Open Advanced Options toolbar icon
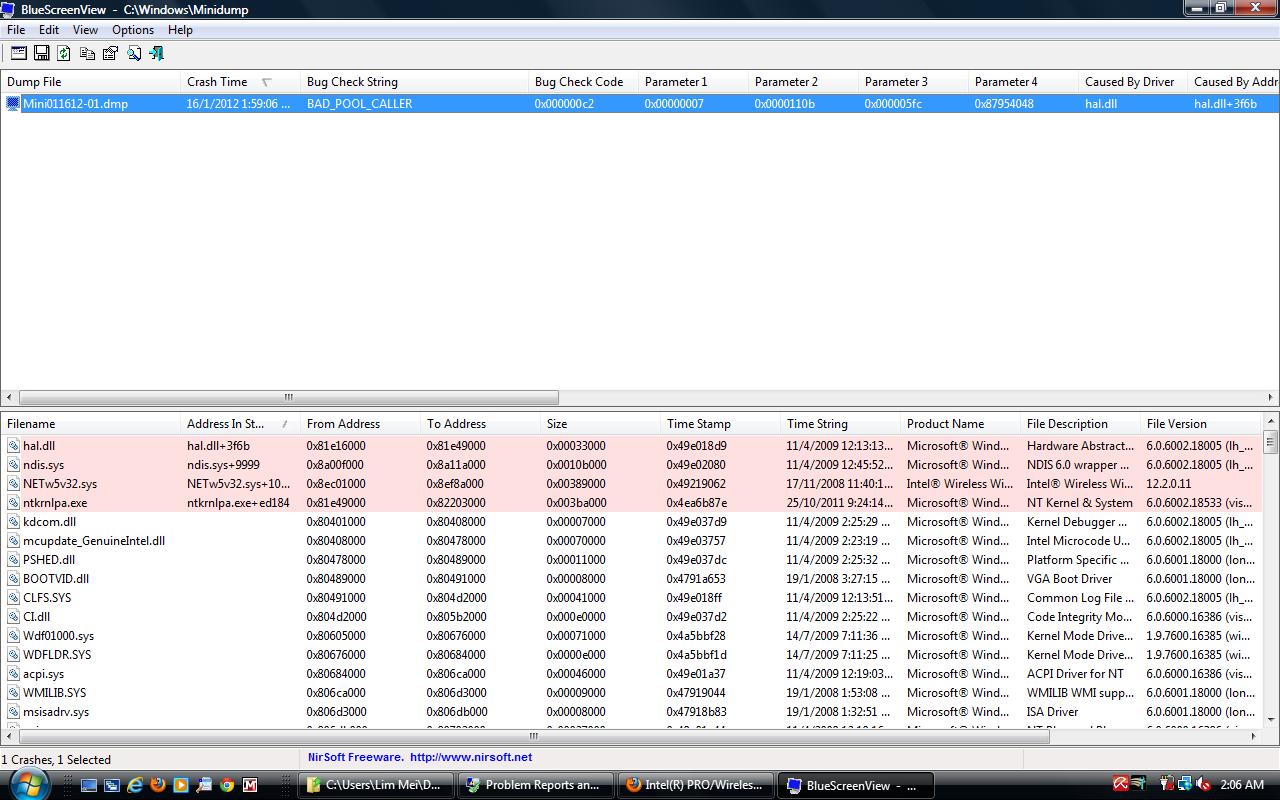Image resolution: width=1280 pixels, height=800 pixels. [x=18, y=53]
